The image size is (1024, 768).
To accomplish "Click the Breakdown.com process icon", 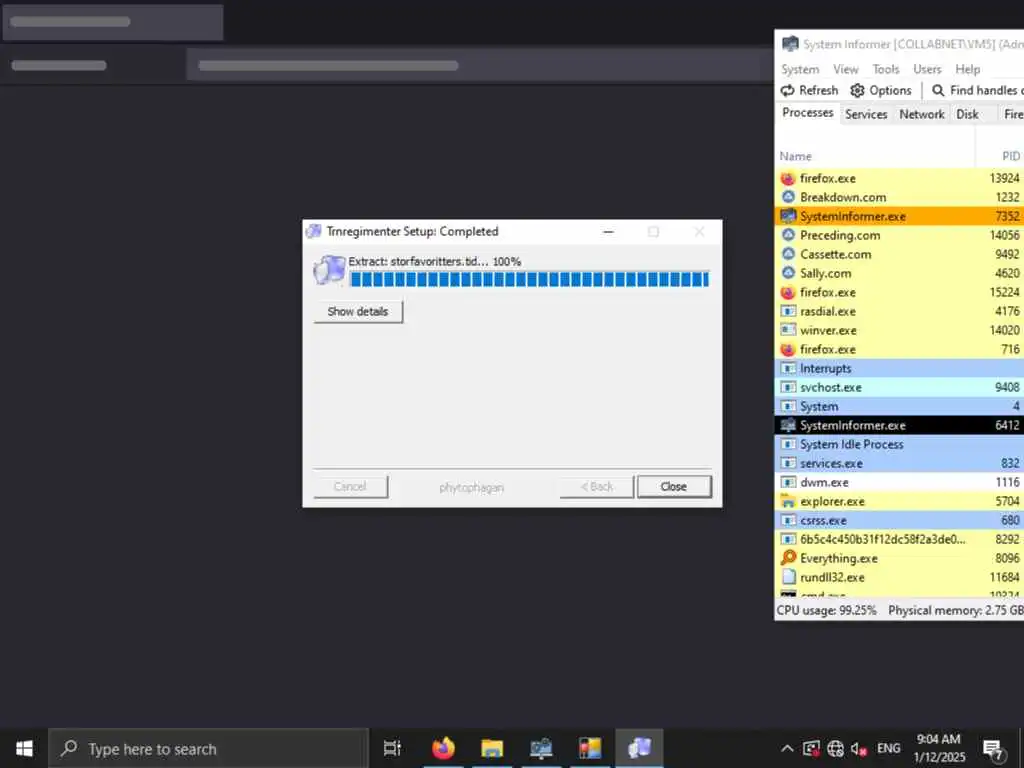I will (788, 197).
